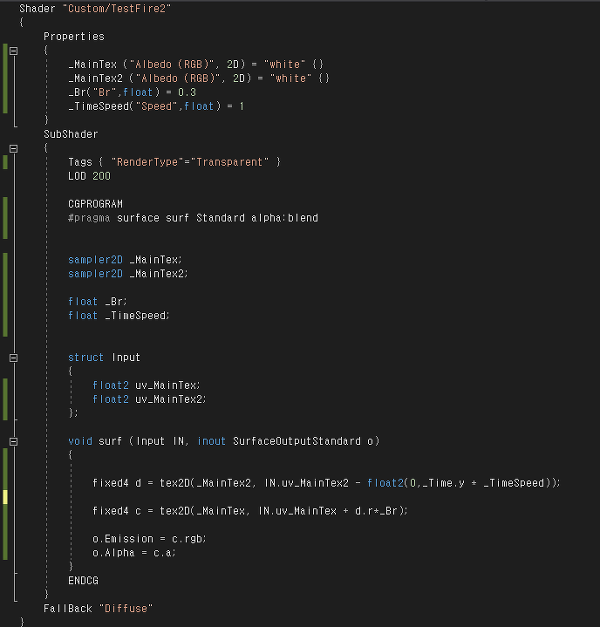Image resolution: width=600 pixels, height=627 pixels.
Task: Click SurfaceOutputStandard in the surf signature
Action: coord(297,441)
